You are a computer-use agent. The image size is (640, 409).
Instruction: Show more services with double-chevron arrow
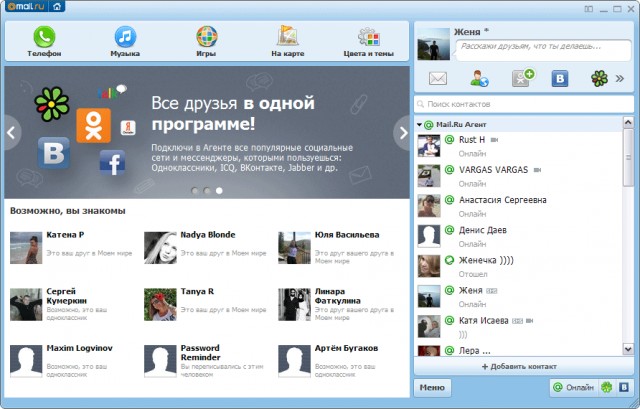pyautogui.click(x=619, y=78)
